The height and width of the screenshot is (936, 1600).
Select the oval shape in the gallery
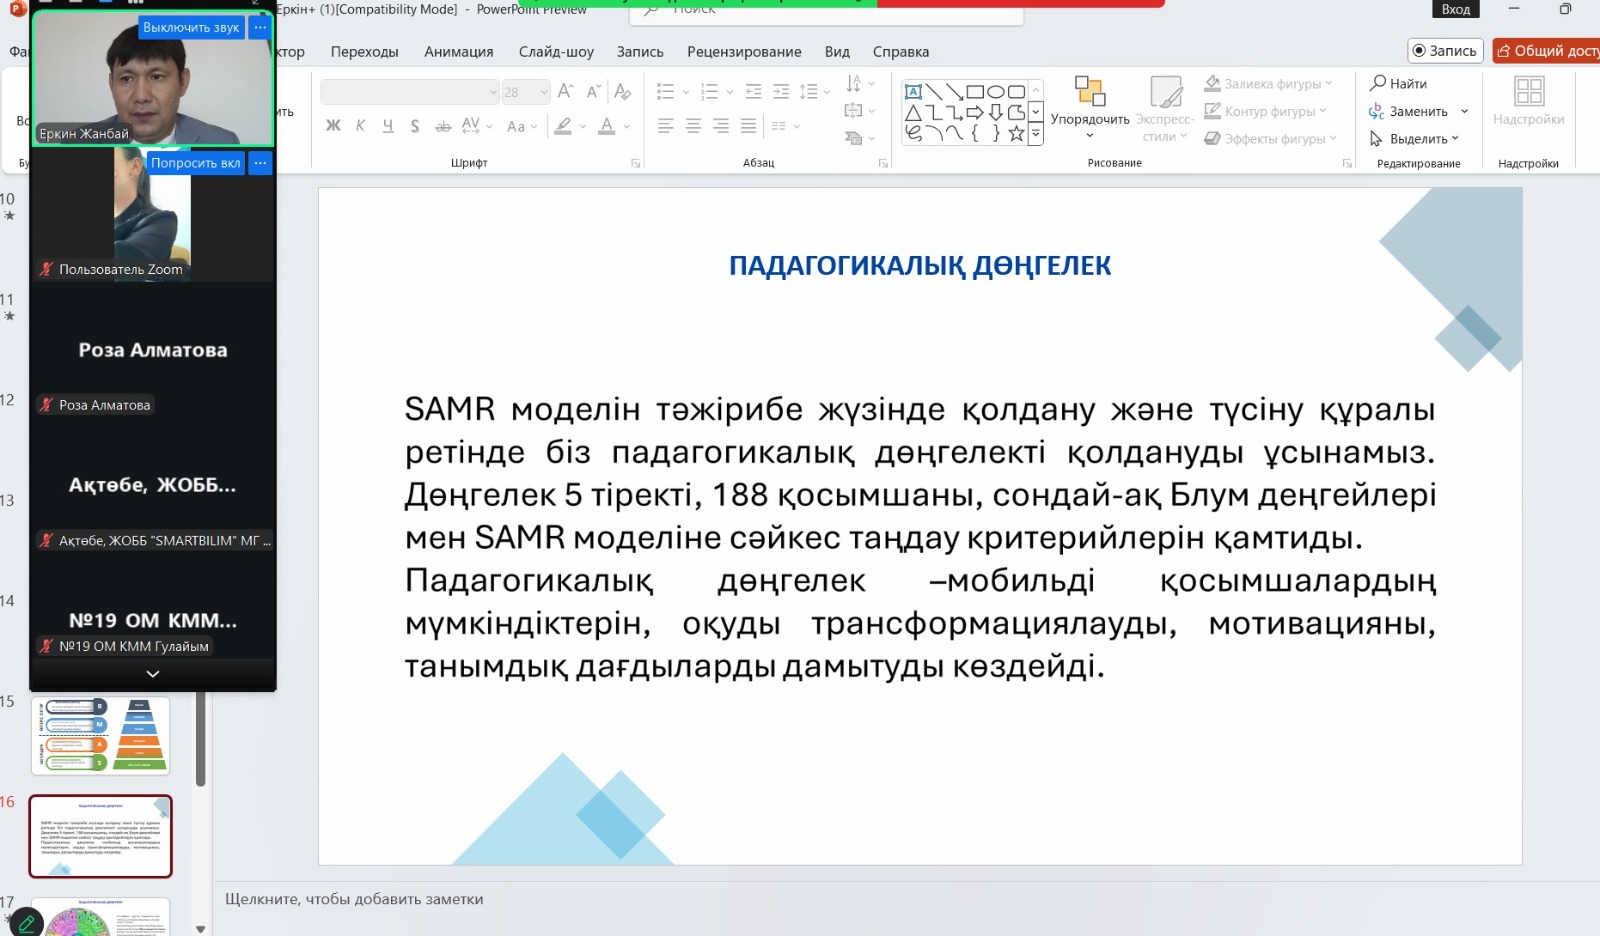(996, 92)
